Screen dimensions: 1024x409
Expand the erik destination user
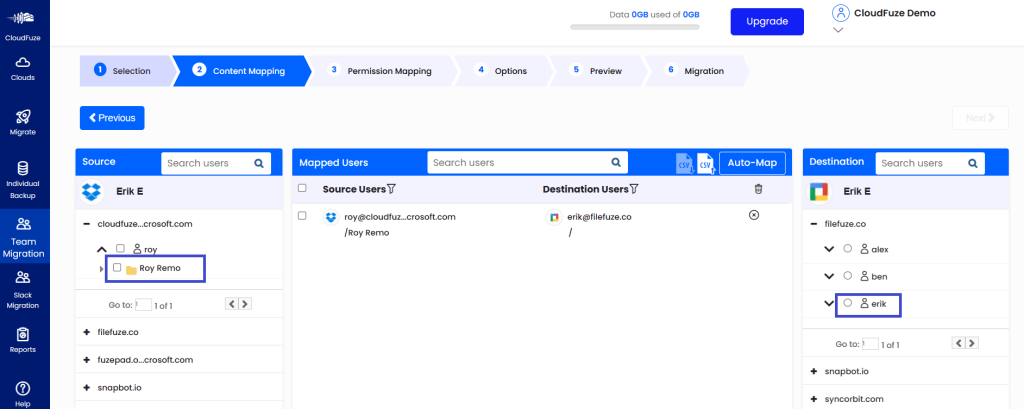click(x=829, y=303)
